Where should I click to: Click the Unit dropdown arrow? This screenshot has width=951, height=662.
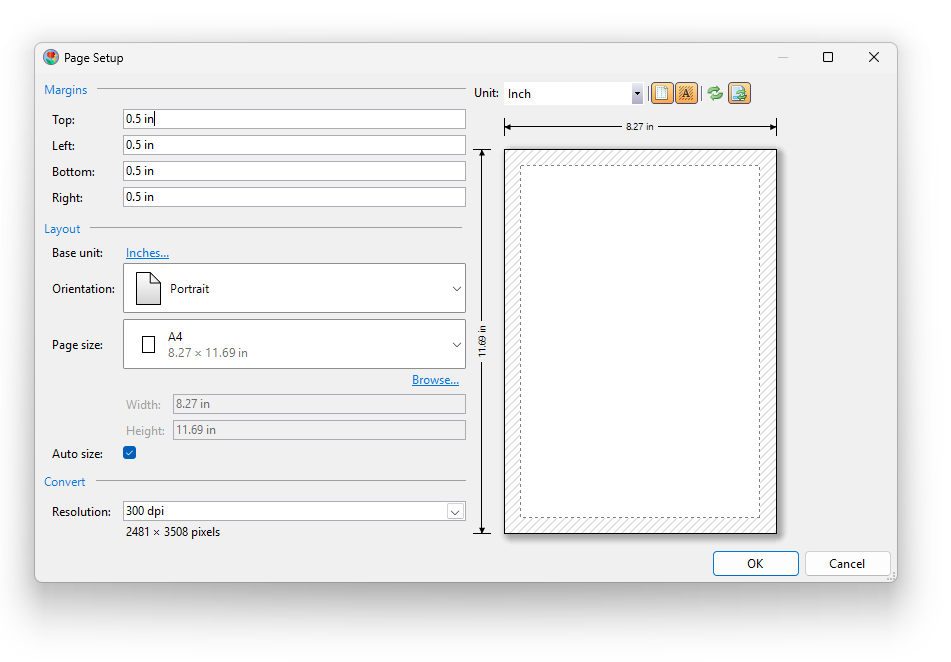pyautogui.click(x=637, y=92)
